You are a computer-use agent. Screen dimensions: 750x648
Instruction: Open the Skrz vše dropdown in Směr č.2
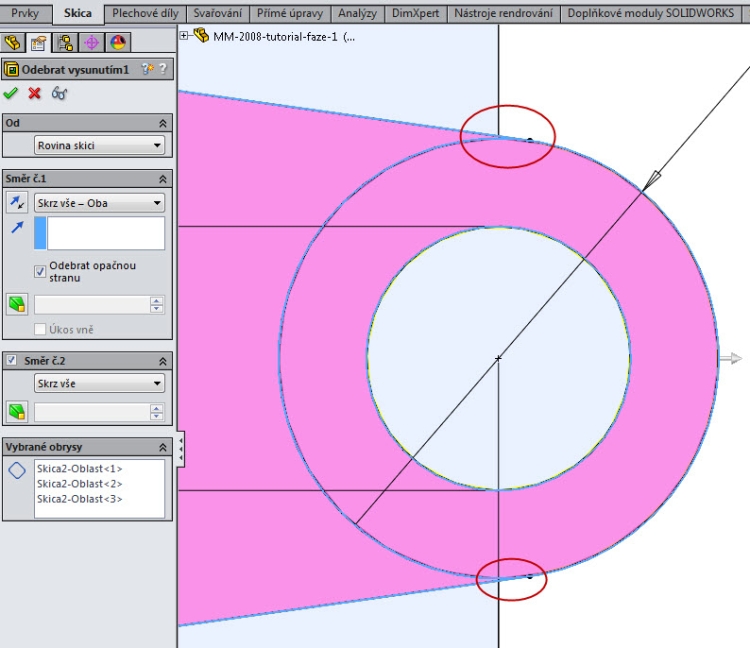click(99, 383)
